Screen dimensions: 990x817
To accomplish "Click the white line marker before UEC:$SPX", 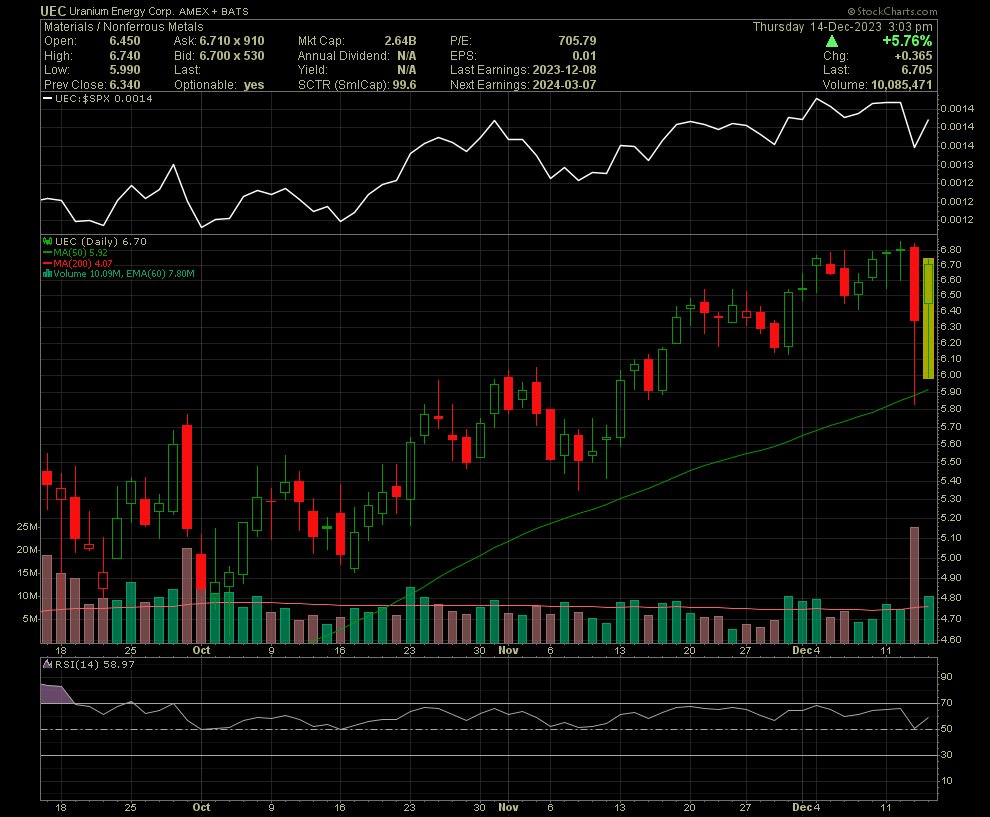I will pos(47,98).
